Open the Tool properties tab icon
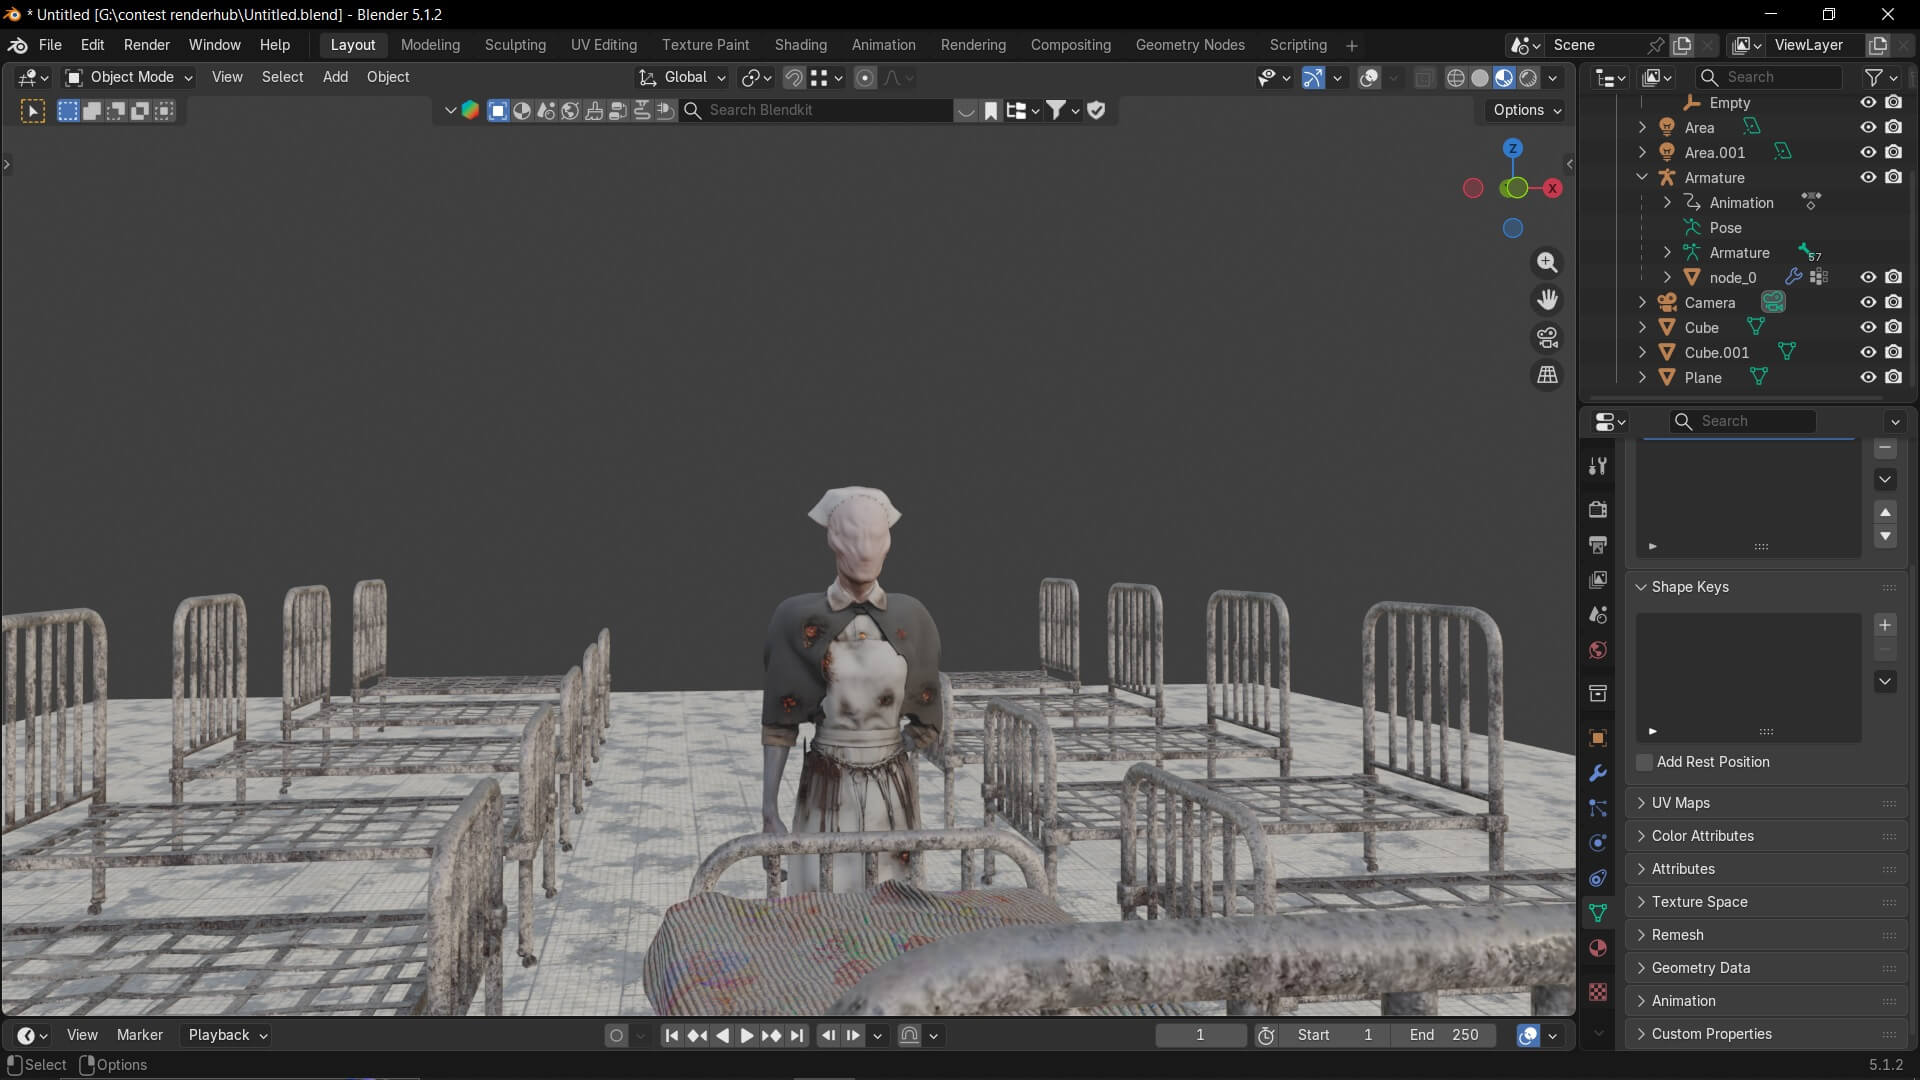1920x1080 pixels. (1598, 466)
